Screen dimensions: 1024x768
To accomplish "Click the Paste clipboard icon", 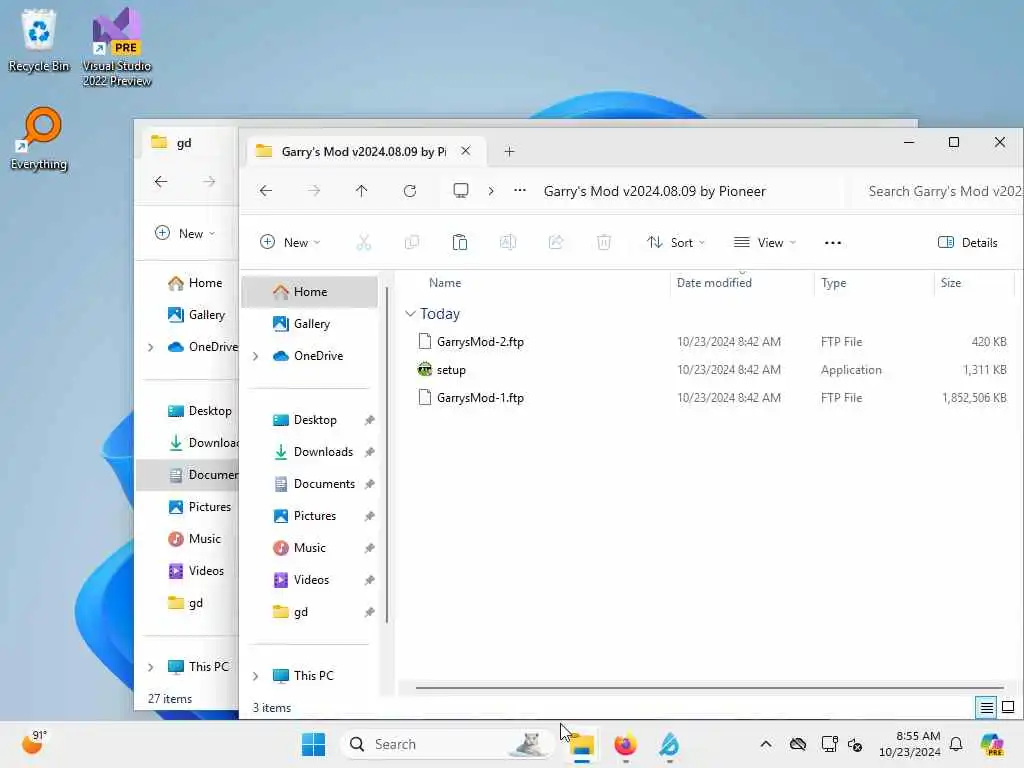I will coord(460,243).
